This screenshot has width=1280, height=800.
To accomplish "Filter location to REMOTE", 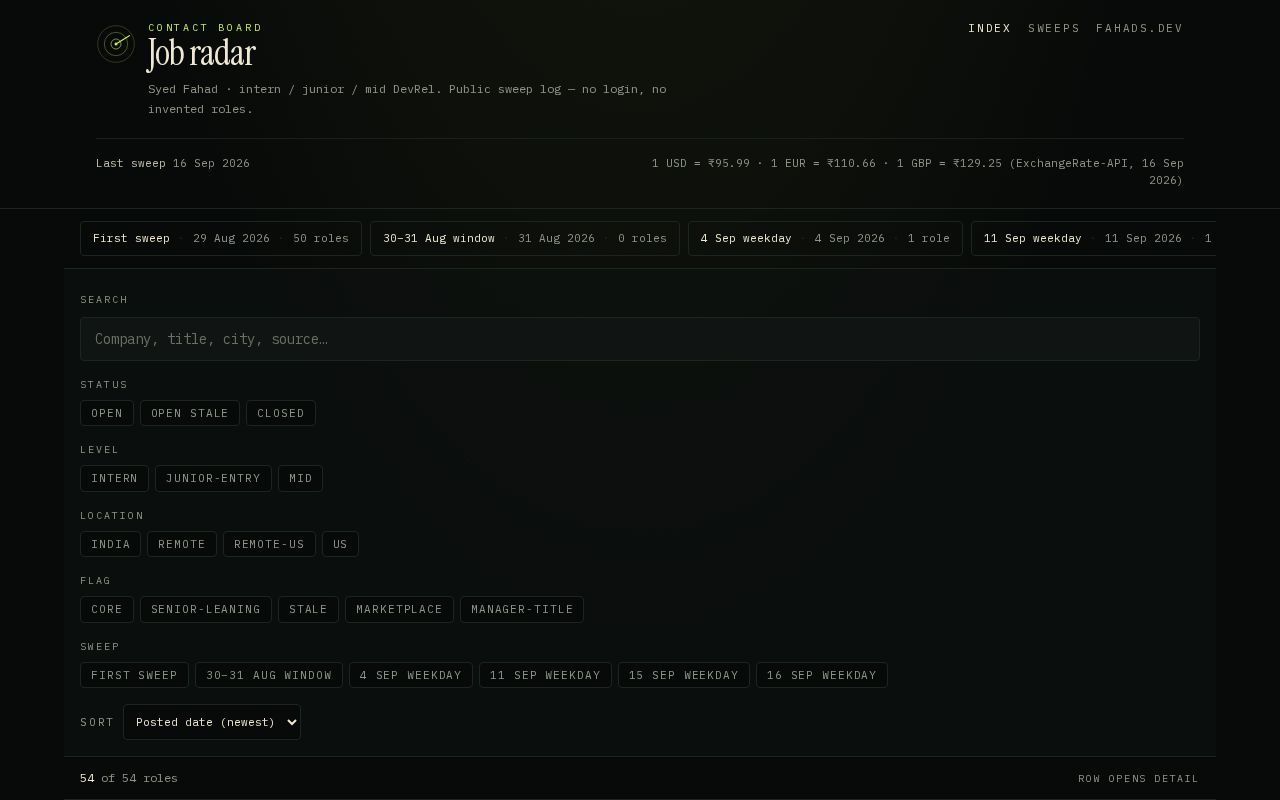I will 182,544.
